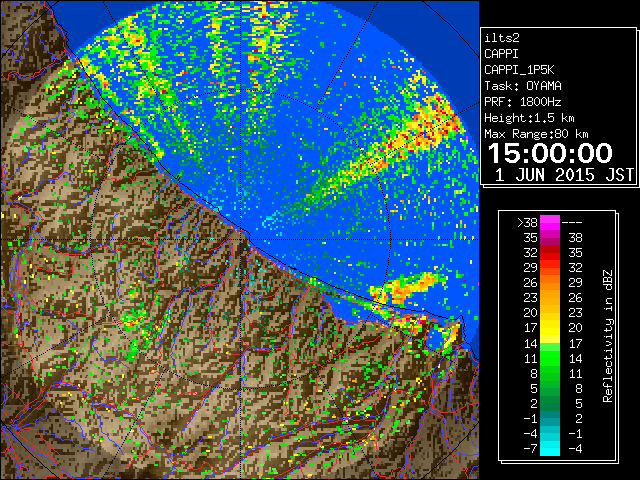This screenshot has width=640, height=480.
Task: Click the 'ilts2' label in info box
Action: pos(502,38)
